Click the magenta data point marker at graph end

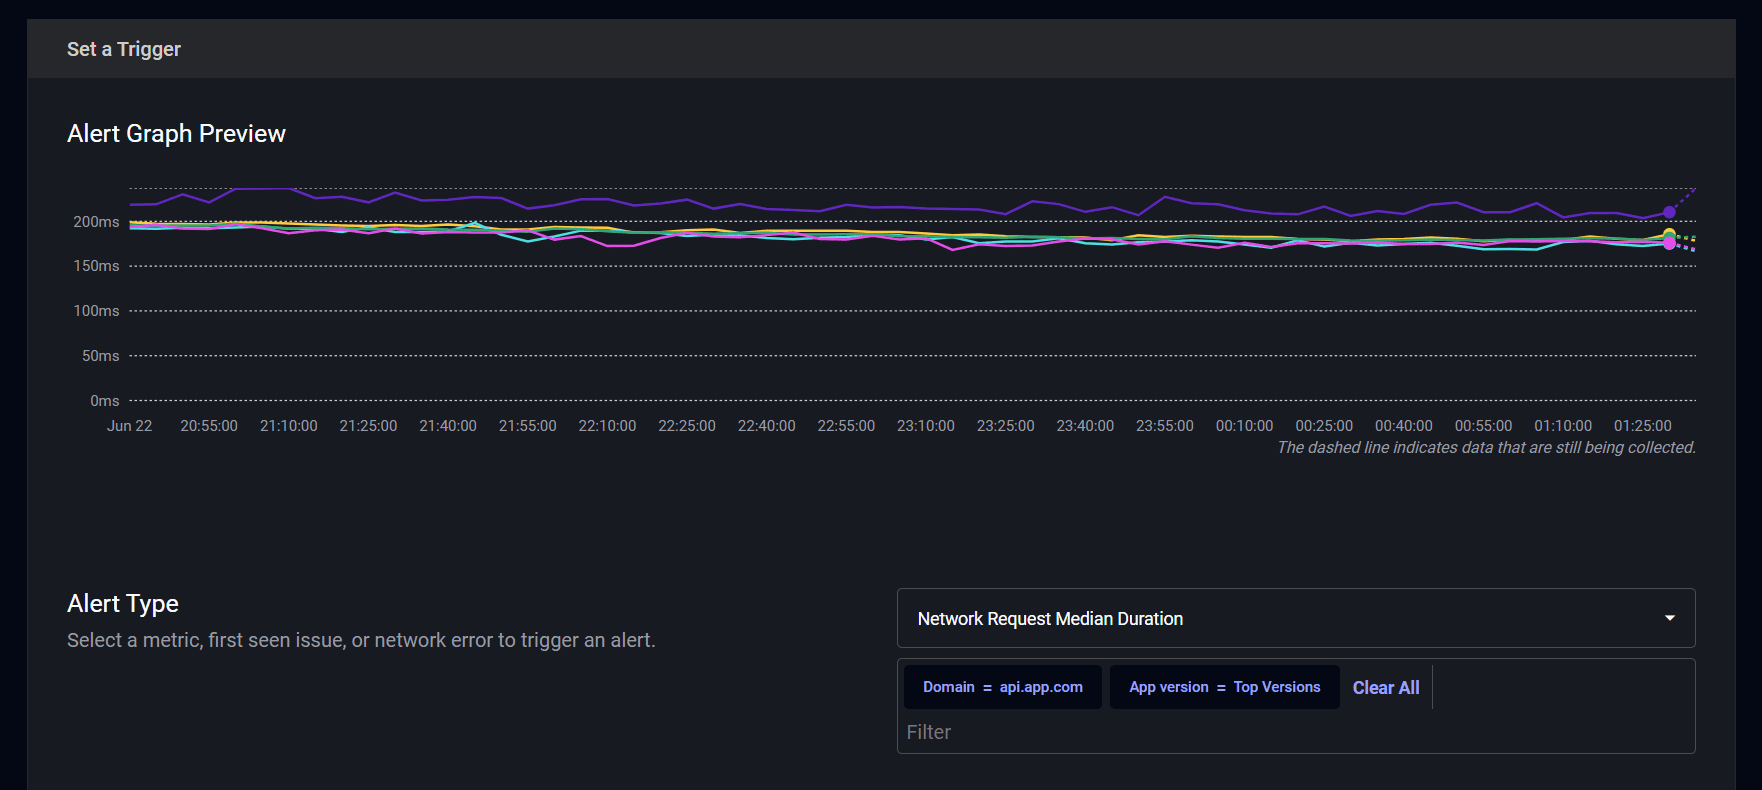(x=1669, y=244)
